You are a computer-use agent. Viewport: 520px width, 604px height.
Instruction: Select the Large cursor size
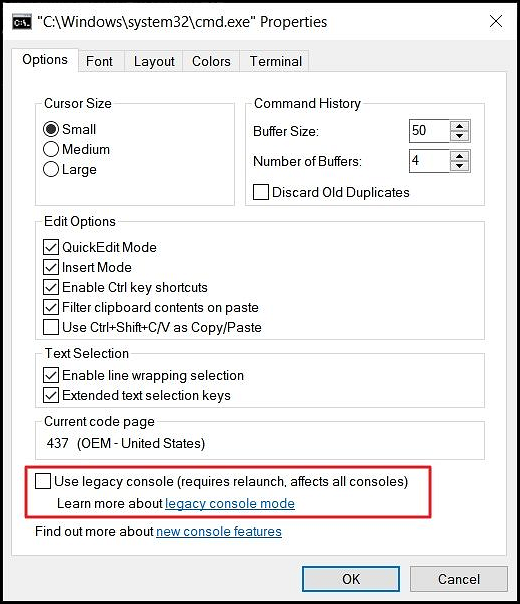(51, 169)
